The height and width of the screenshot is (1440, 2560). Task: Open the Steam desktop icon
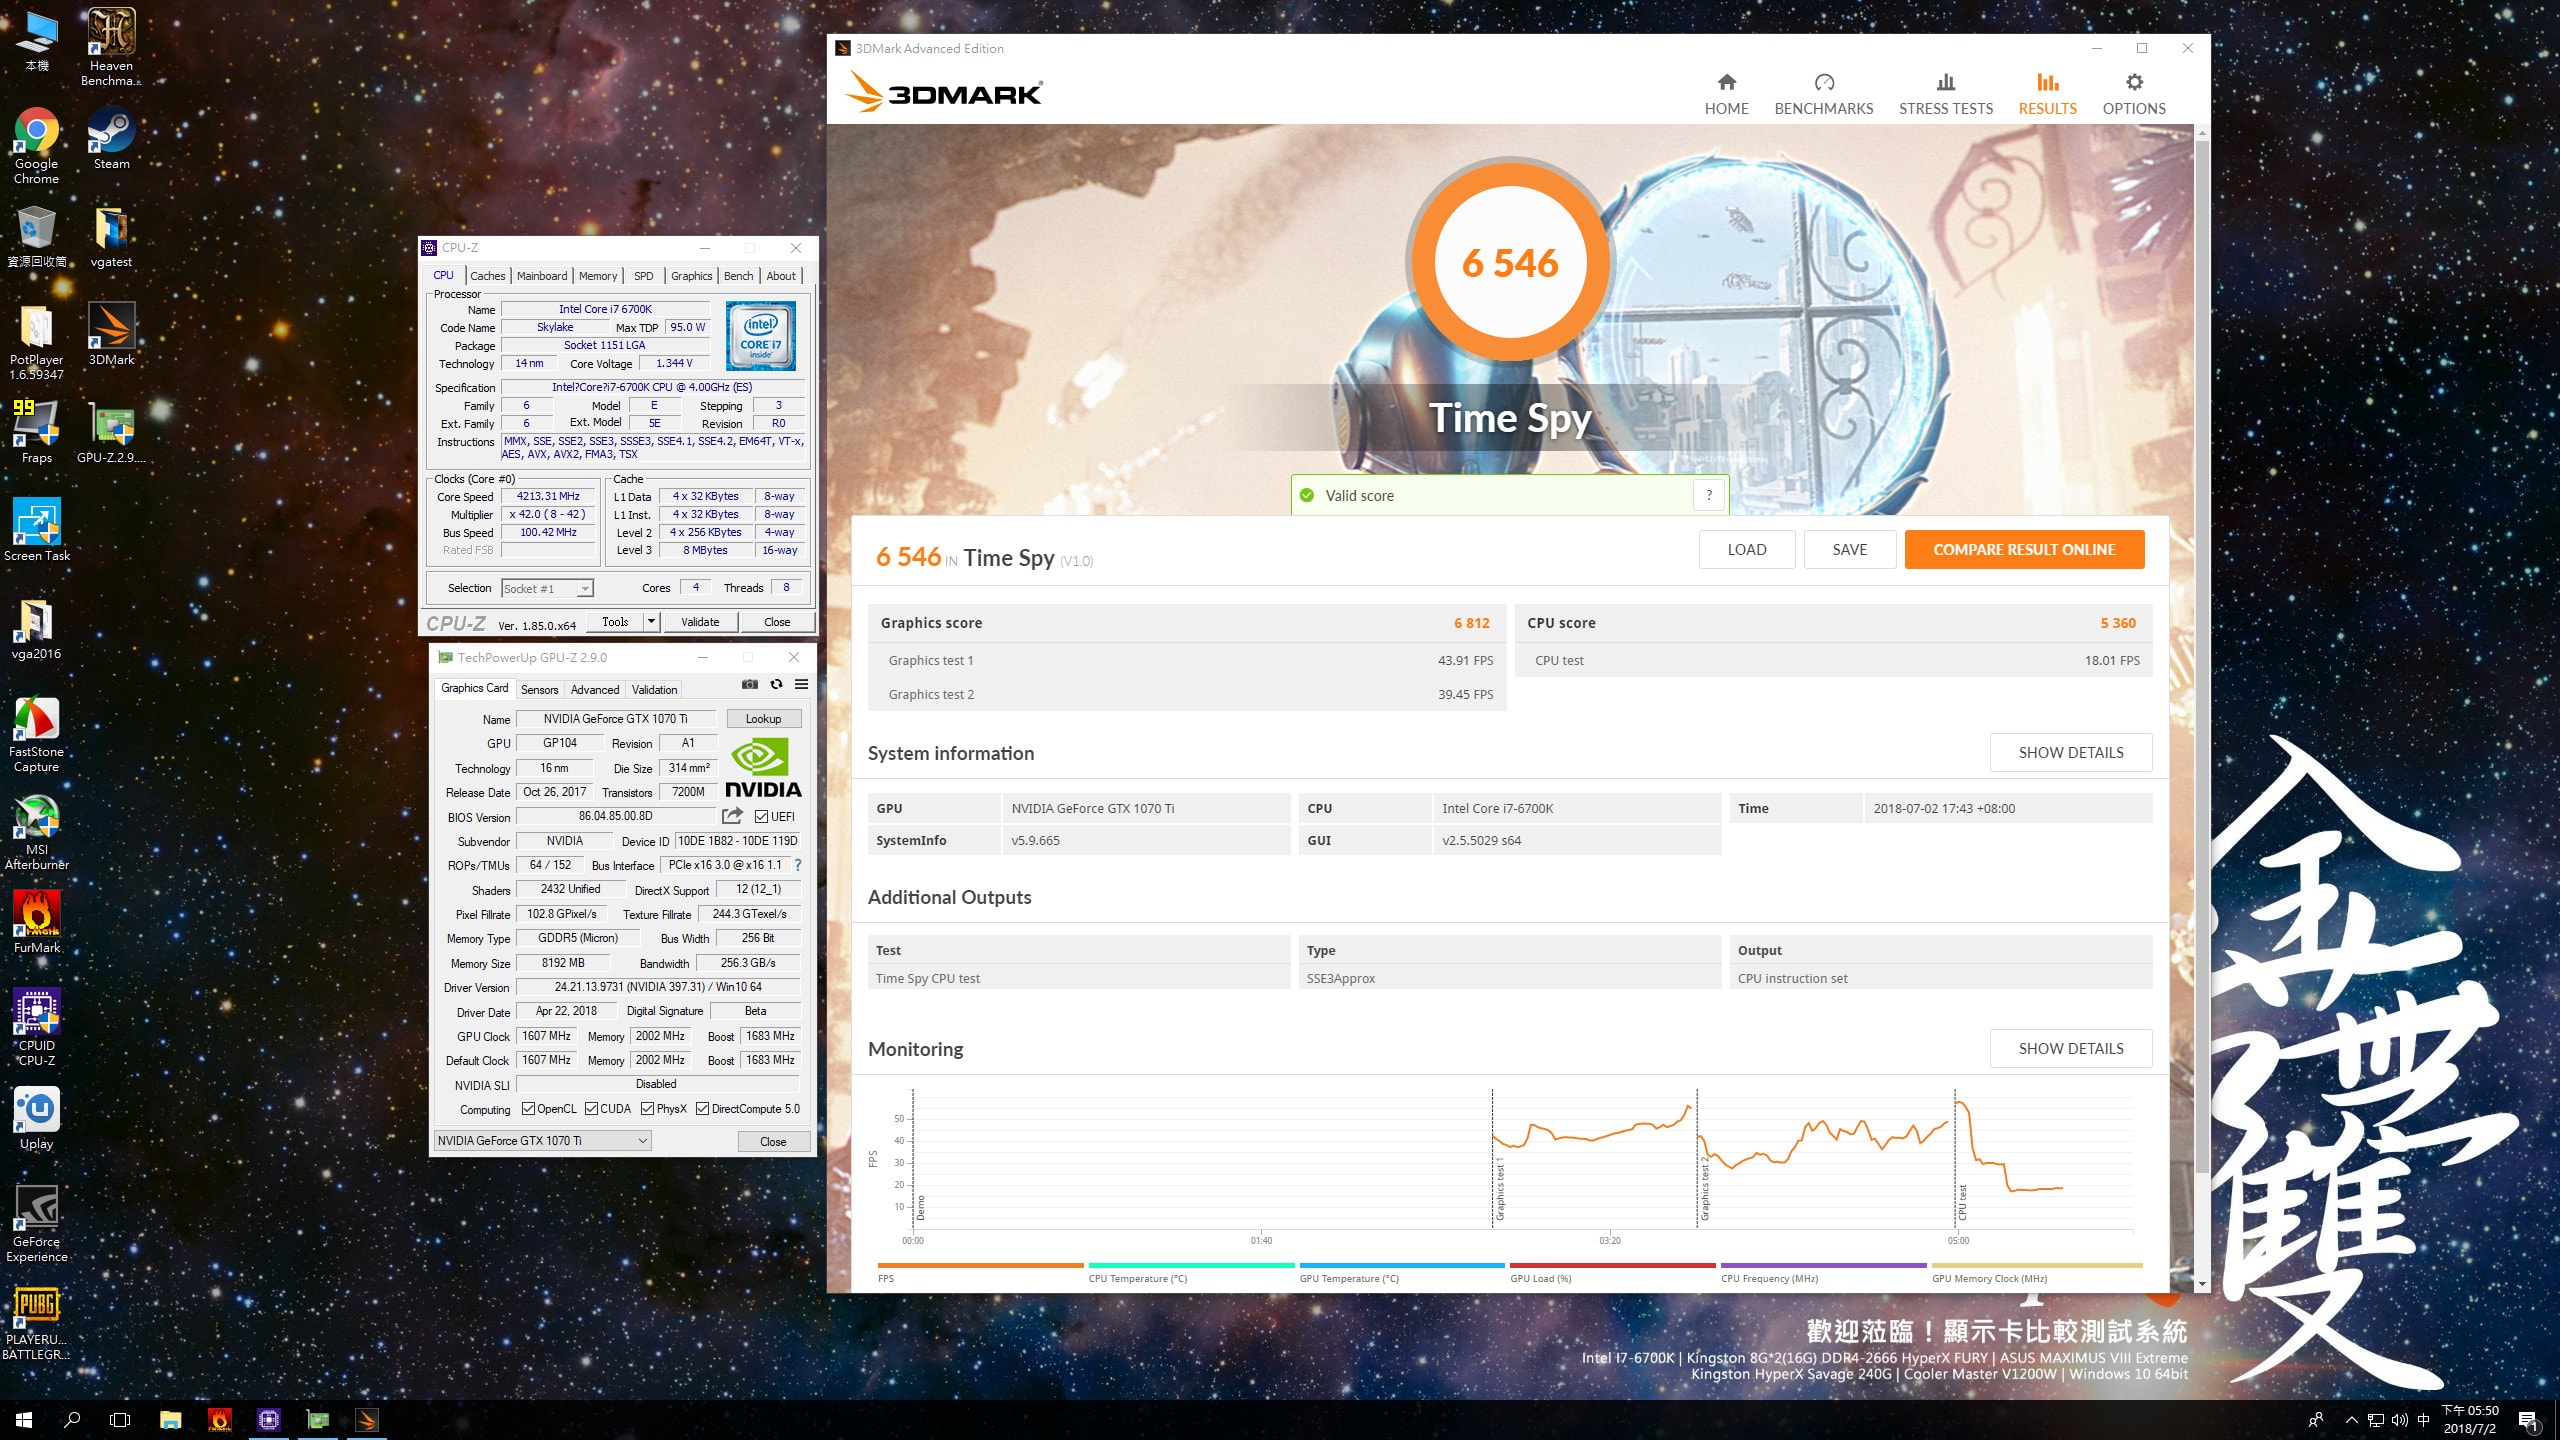tap(111, 139)
